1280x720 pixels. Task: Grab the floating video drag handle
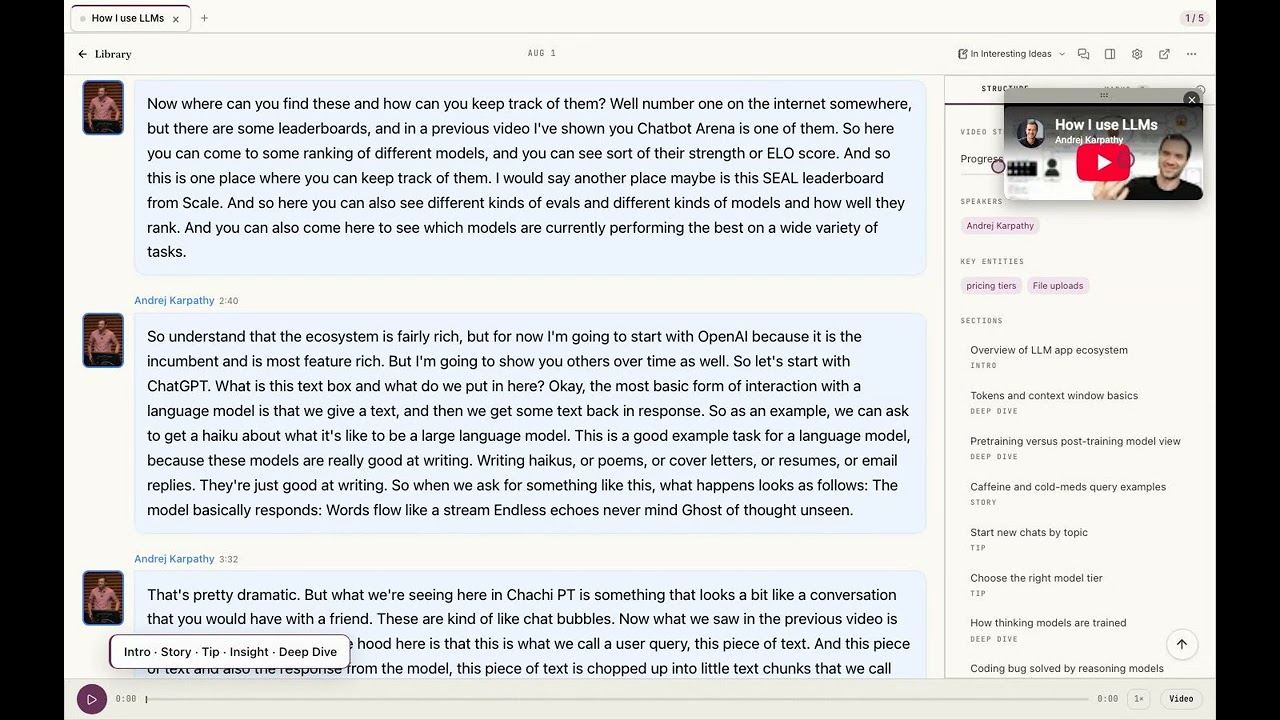click(1104, 95)
